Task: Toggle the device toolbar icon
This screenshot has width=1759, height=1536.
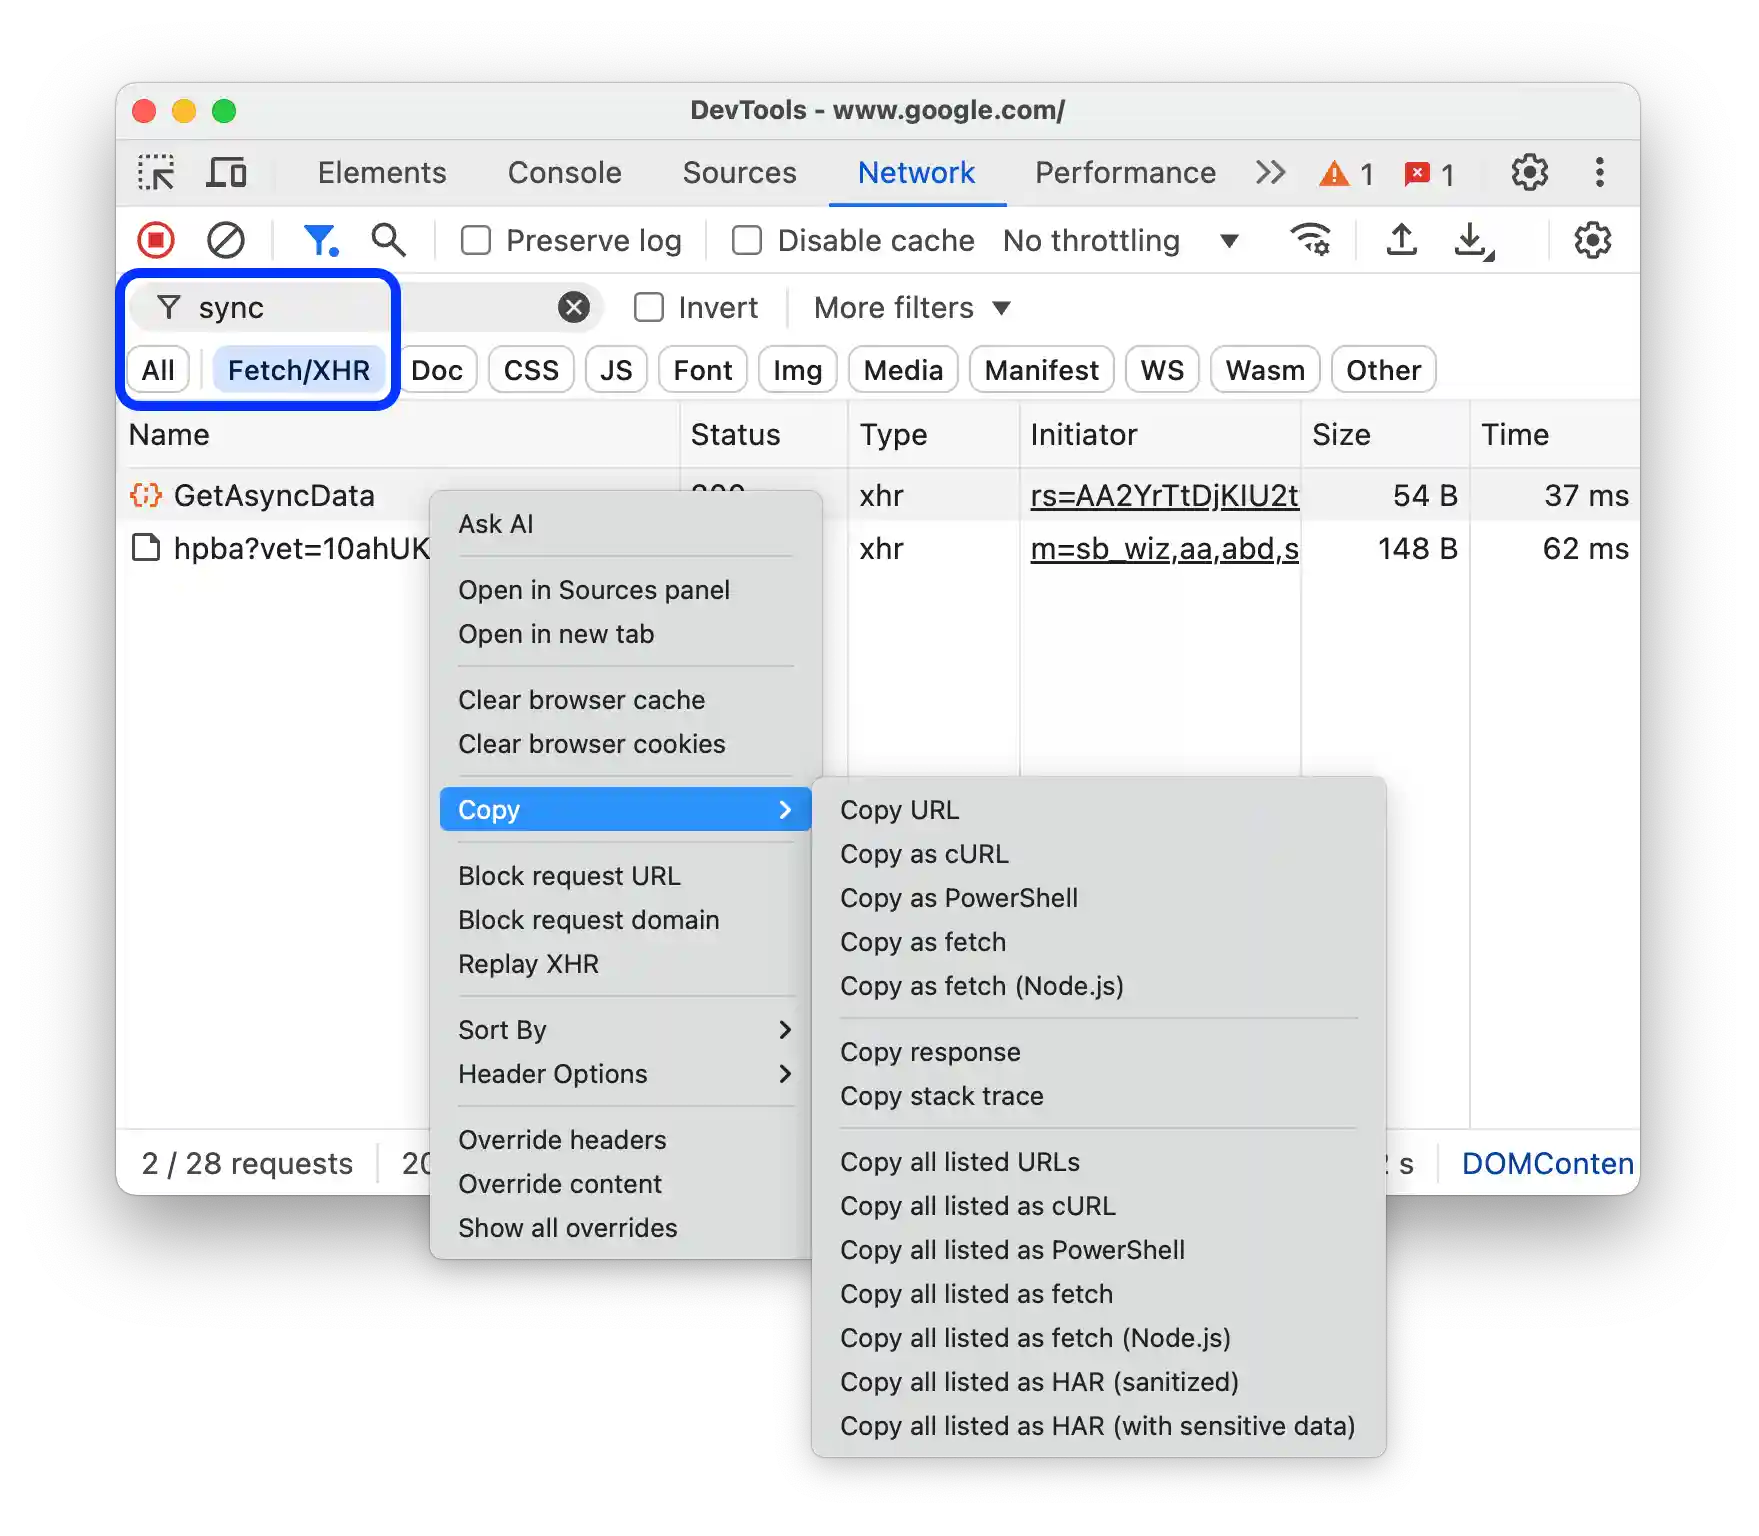Action: [227, 172]
